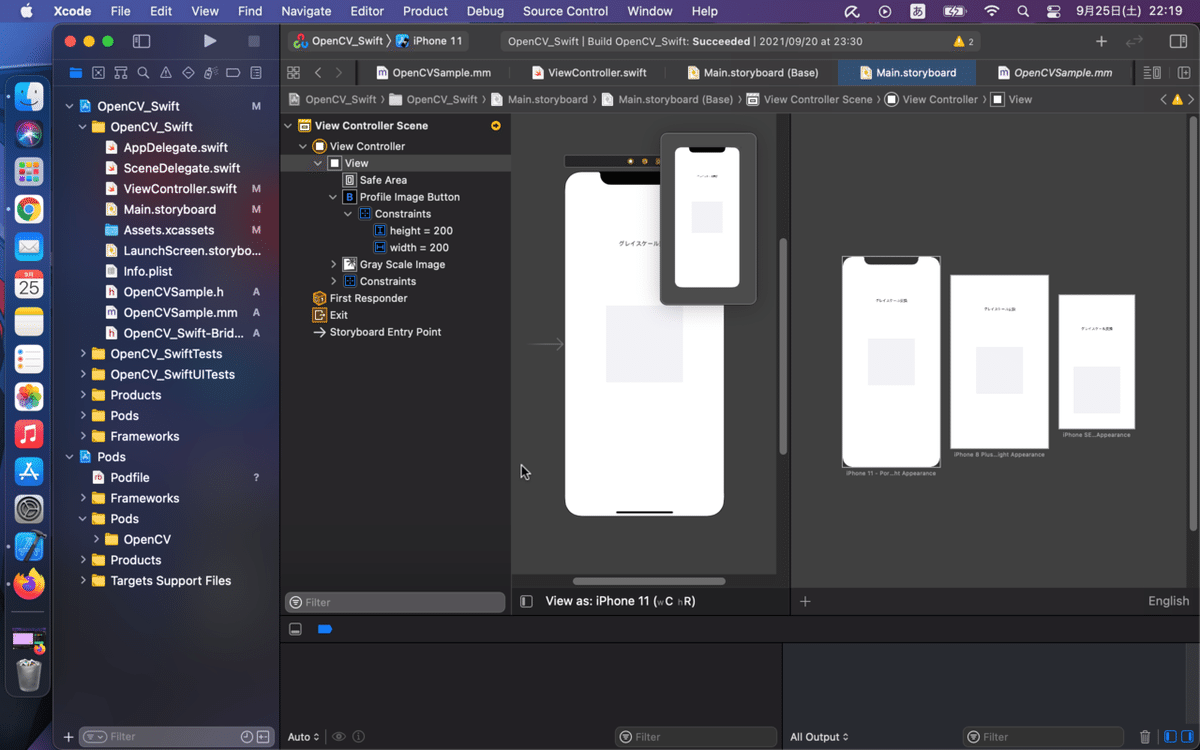This screenshot has height=750, width=1200.
Task: Open the All Output dropdown
Action: tap(819, 737)
